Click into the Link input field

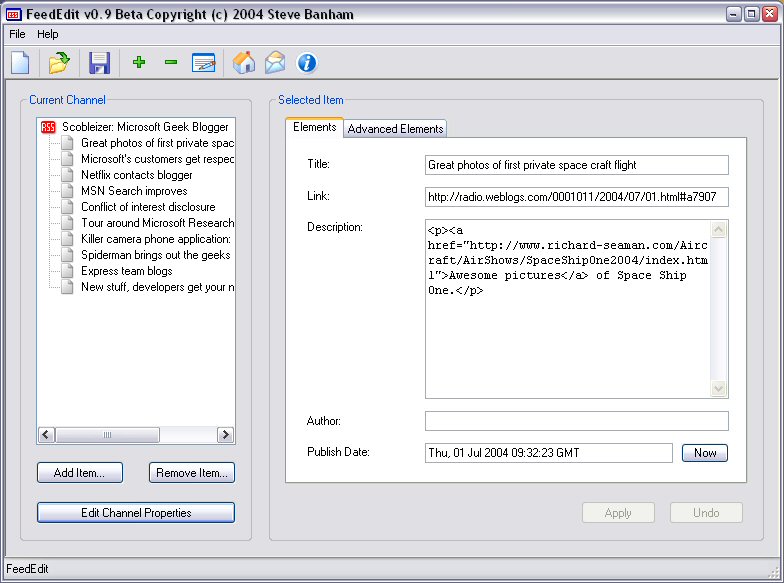[x=576, y=196]
